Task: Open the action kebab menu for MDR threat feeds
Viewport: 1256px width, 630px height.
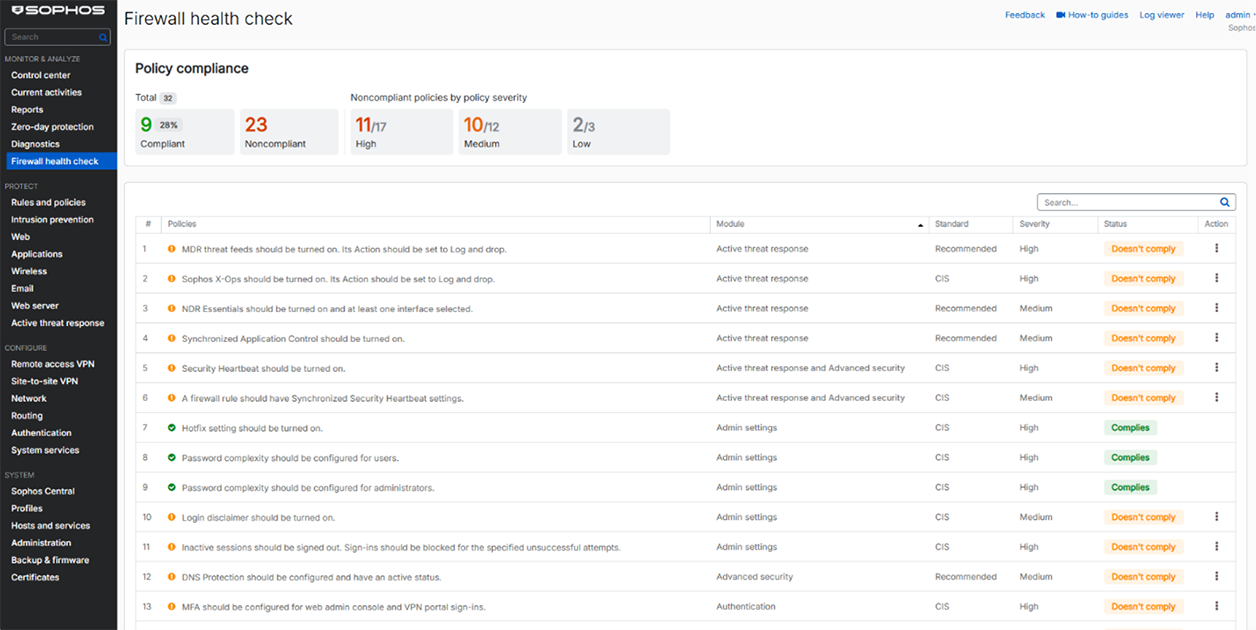Action: 1216,248
